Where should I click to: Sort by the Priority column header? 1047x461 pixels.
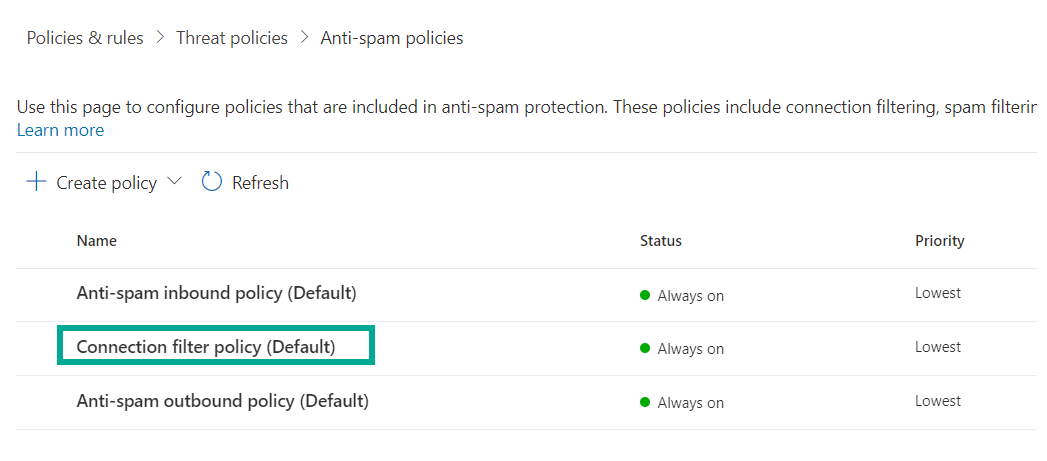pos(939,241)
